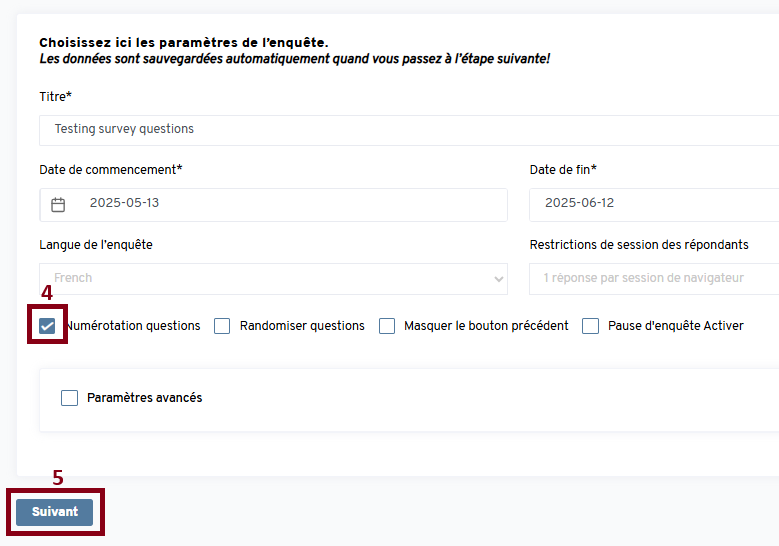Check the Pause d'enquête Activer box
Screen dimensions: 779x546
click(x=591, y=326)
